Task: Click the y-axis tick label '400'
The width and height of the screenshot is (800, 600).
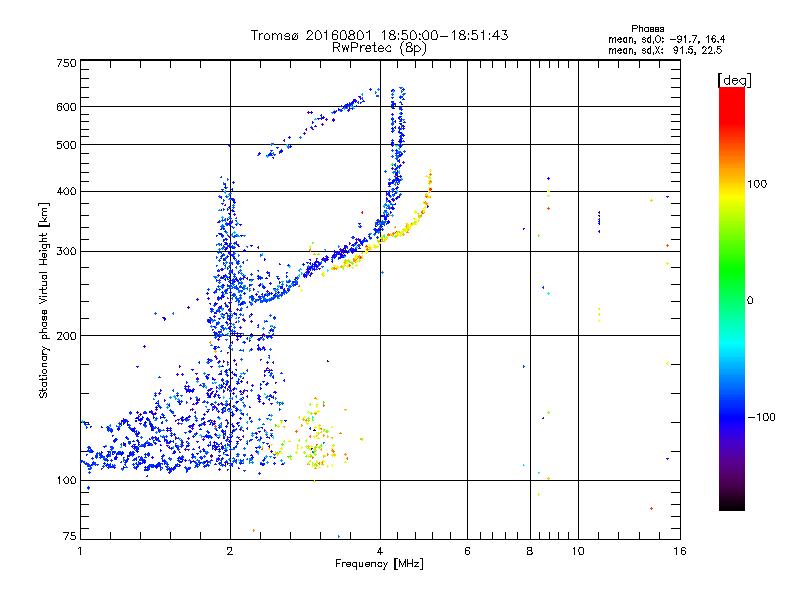Action: coord(66,192)
